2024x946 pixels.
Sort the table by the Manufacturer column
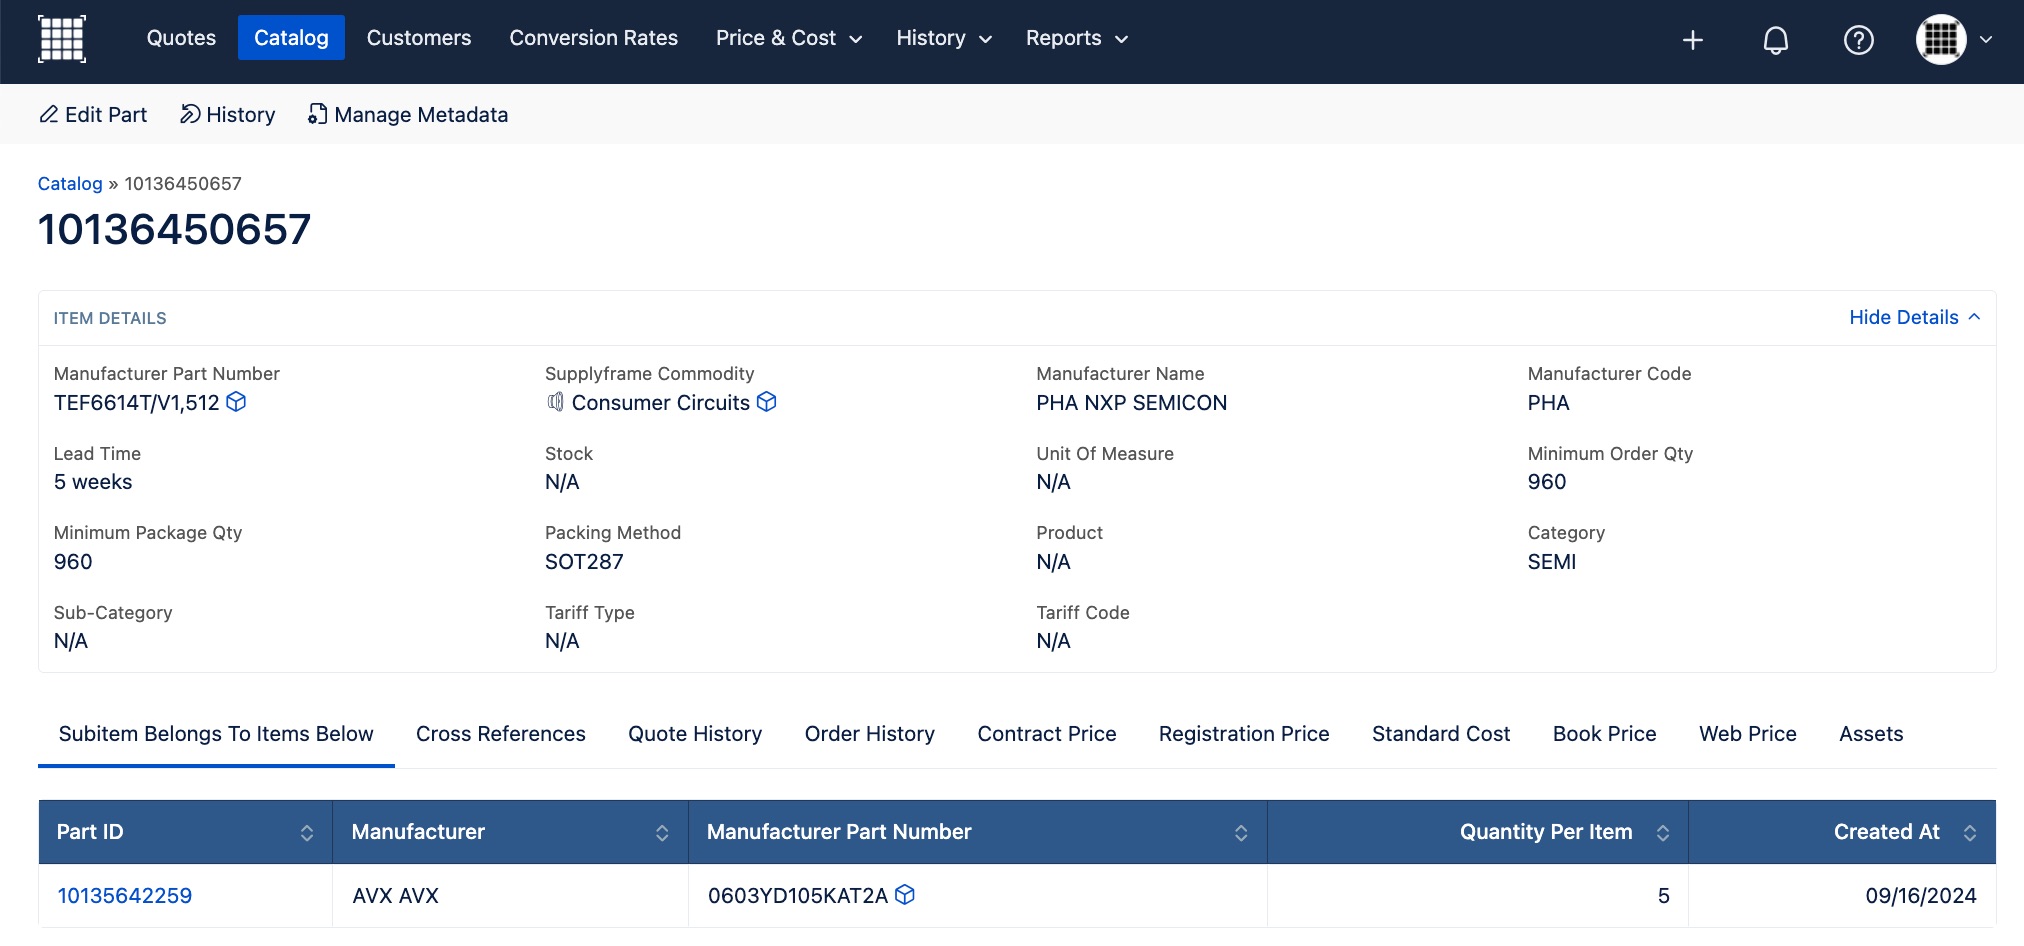[x=662, y=833]
